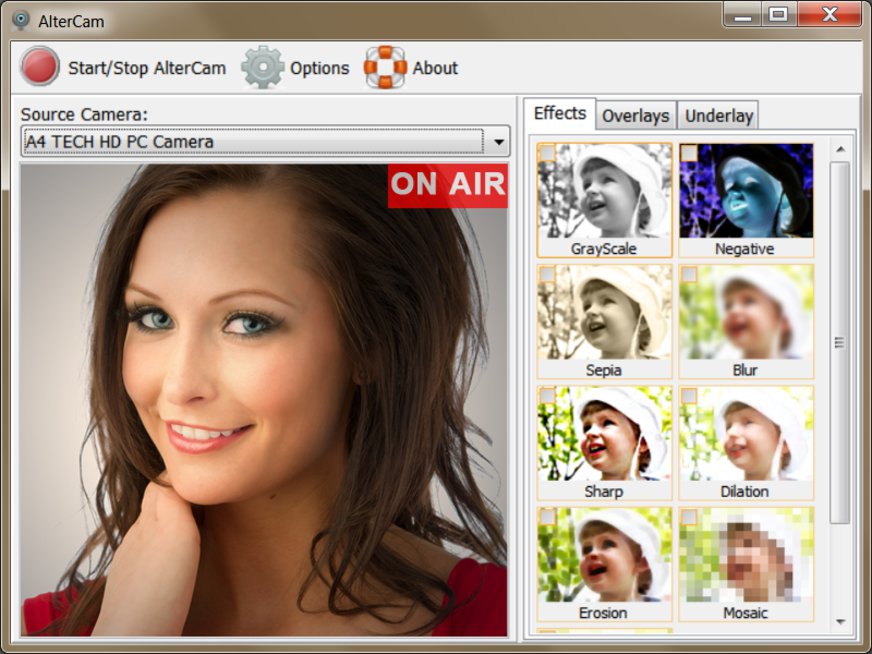
Task: Select the Negative effect thumbnail
Action: coord(746,192)
